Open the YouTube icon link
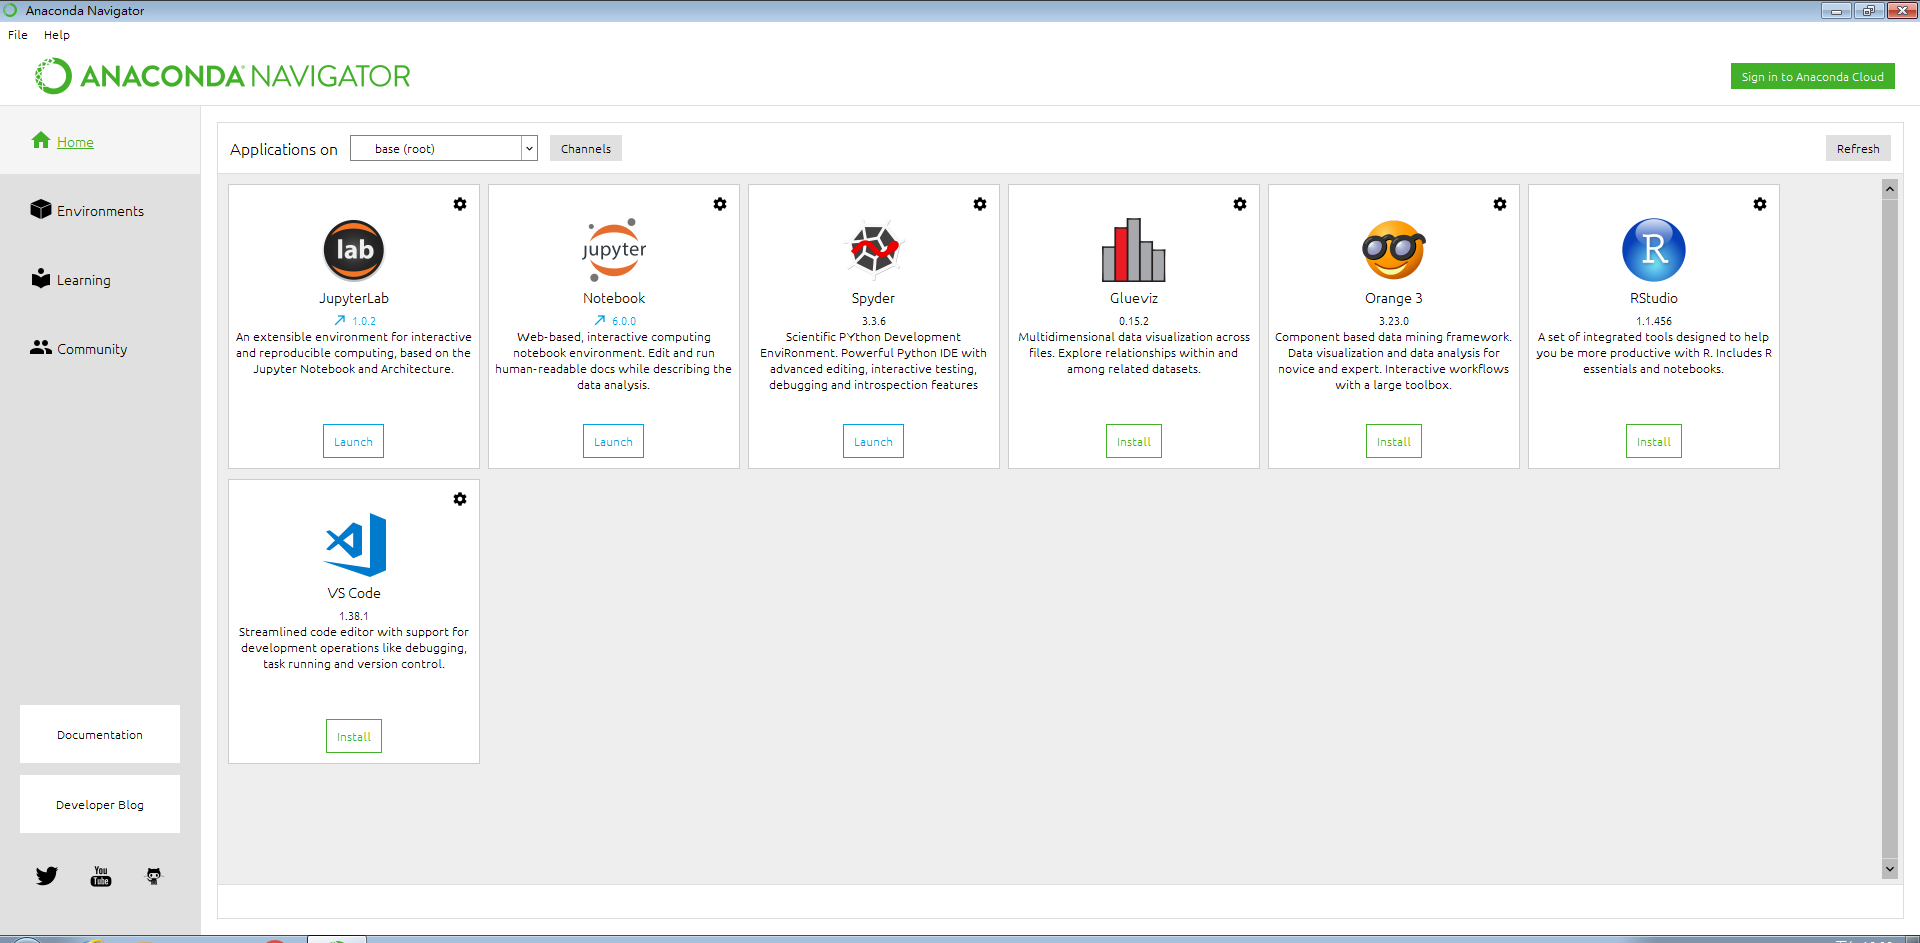The image size is (1920, 943). coord(101,876)
